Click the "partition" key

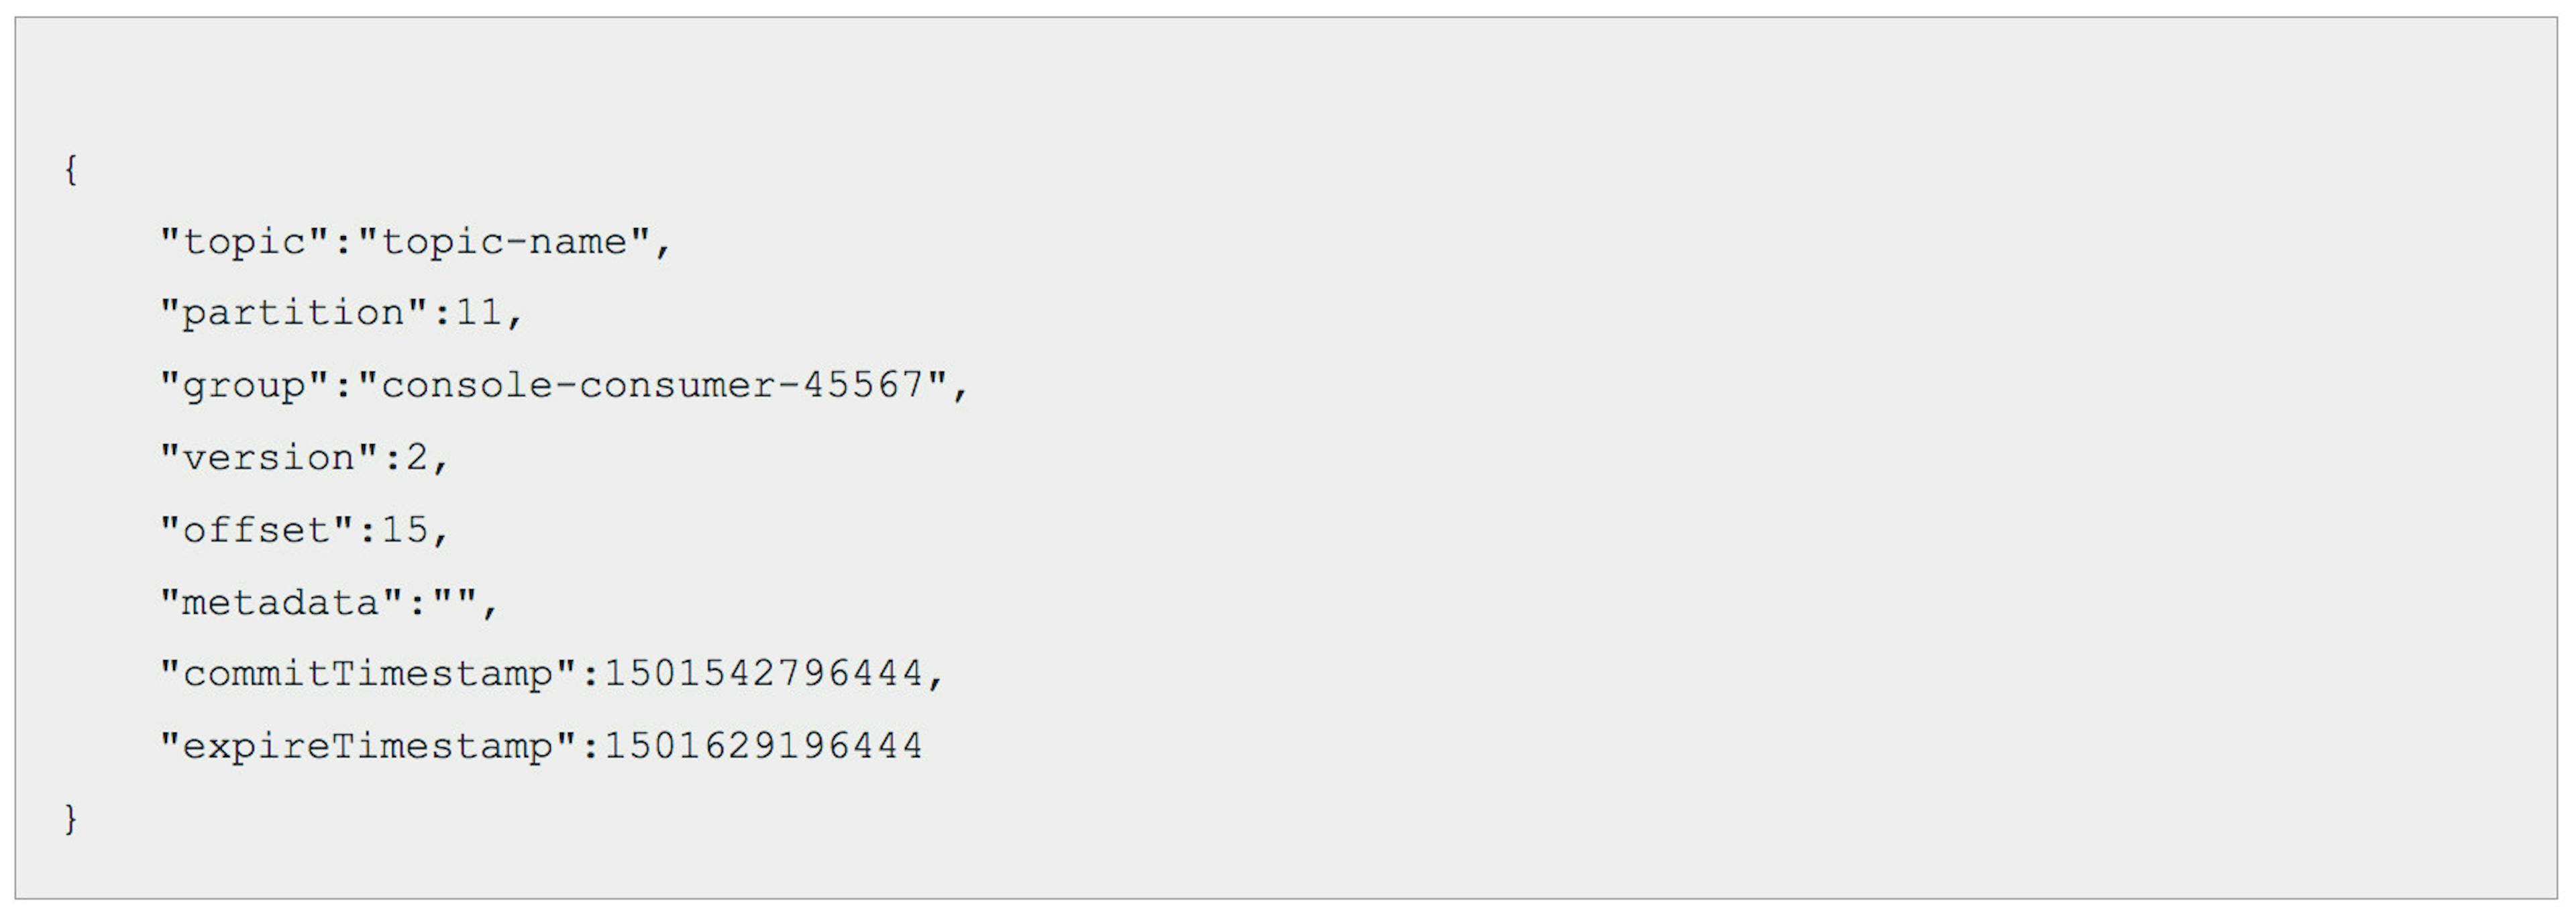coord(294,313)
